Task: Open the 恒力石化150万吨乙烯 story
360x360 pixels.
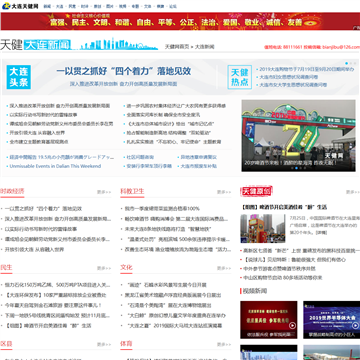Action: pos(57,285)
